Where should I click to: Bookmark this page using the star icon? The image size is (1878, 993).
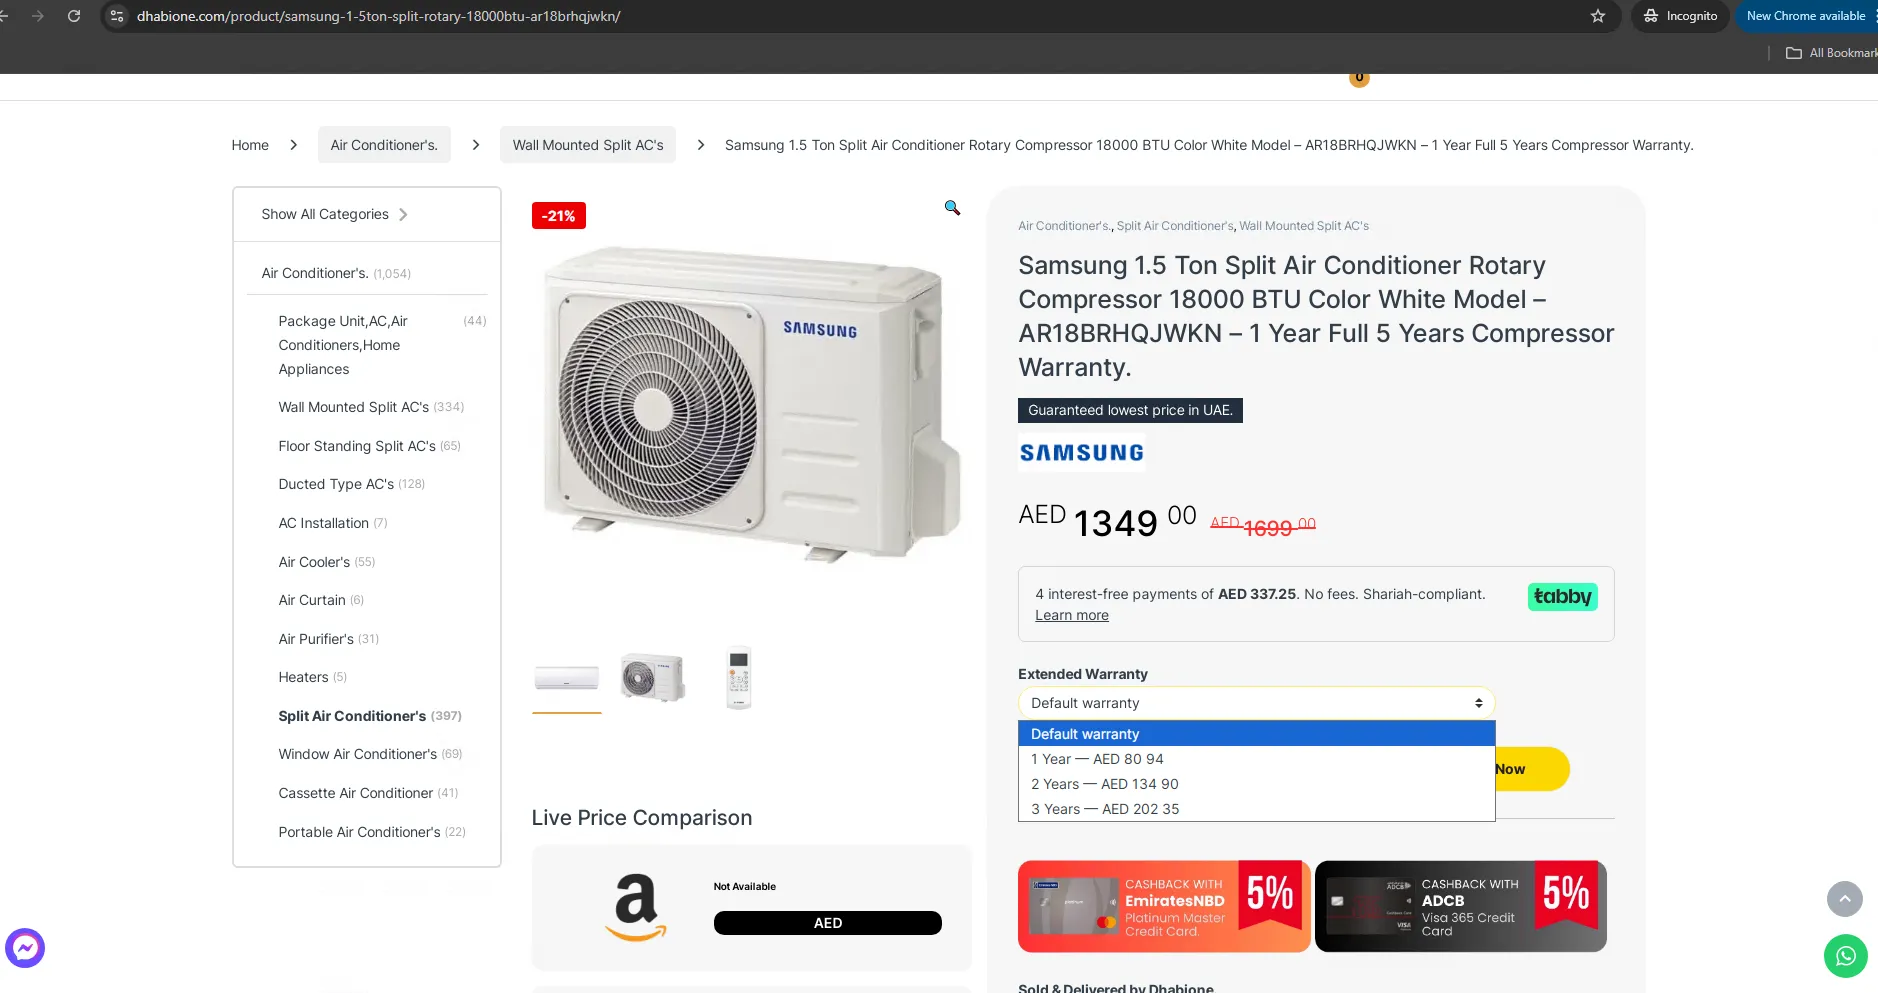[x=1598, y=16]
